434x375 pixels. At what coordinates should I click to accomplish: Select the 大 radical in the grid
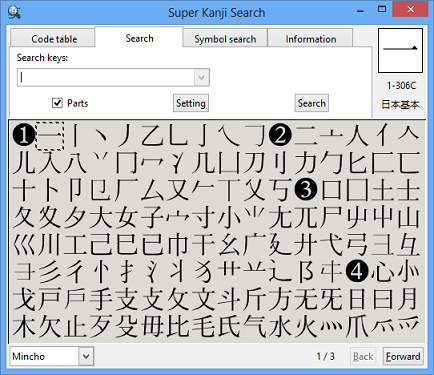(x=101, y=217)
